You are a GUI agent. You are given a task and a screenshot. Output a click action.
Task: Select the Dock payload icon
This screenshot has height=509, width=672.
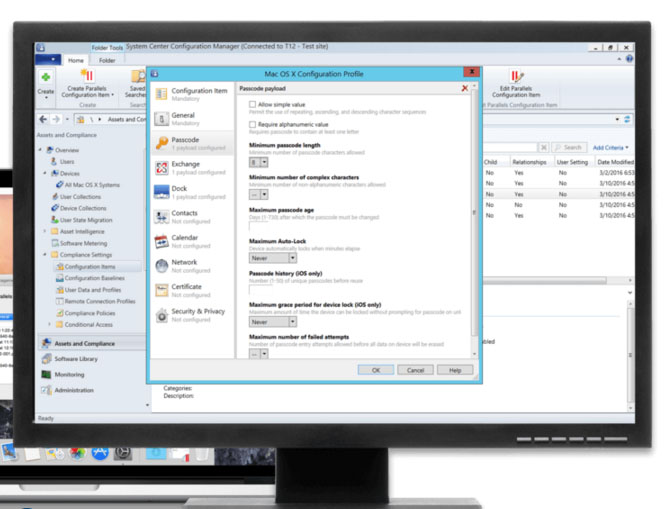[162, 192]
